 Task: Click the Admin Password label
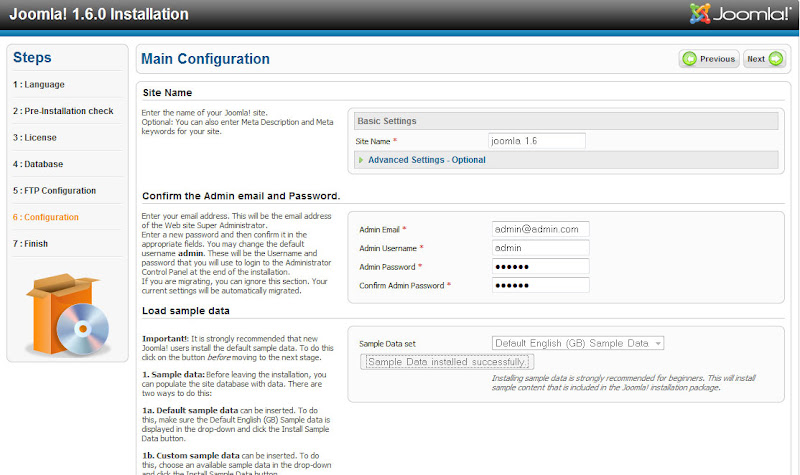[387, 267]
